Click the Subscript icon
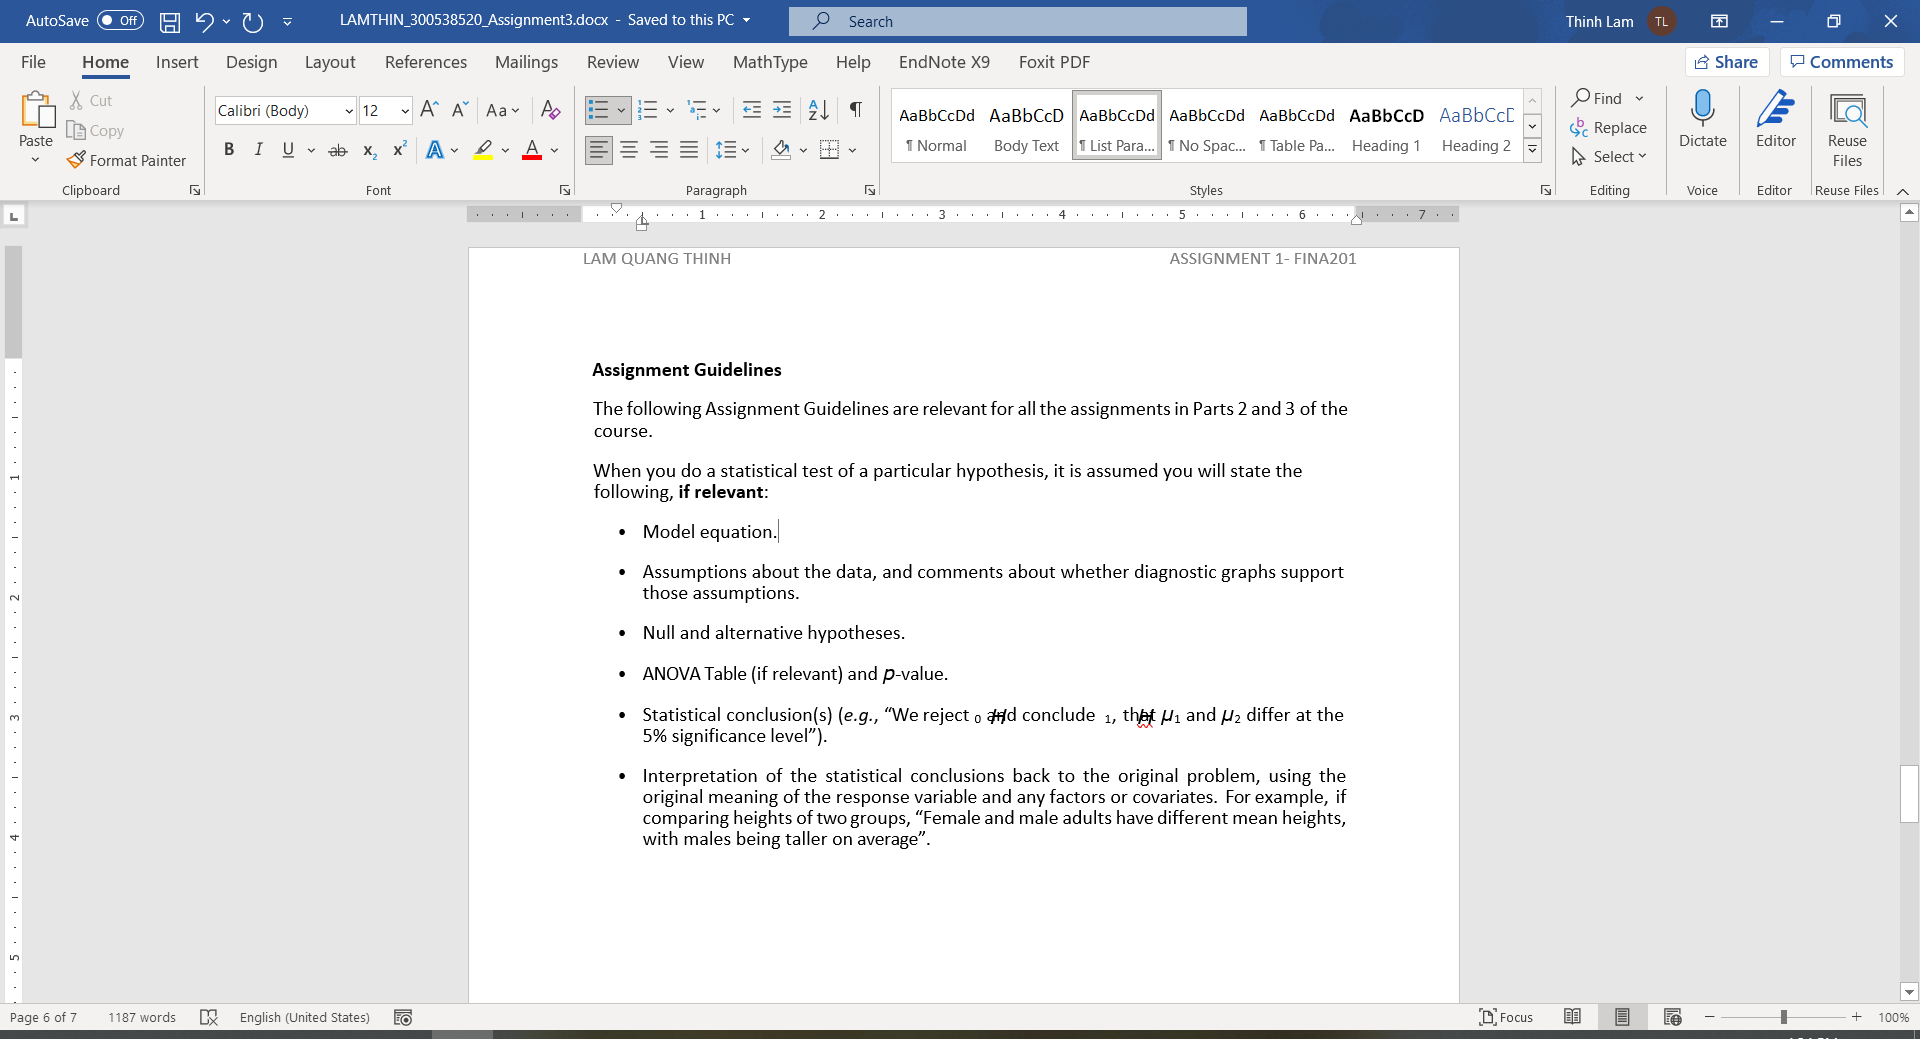 click(368, 149)
